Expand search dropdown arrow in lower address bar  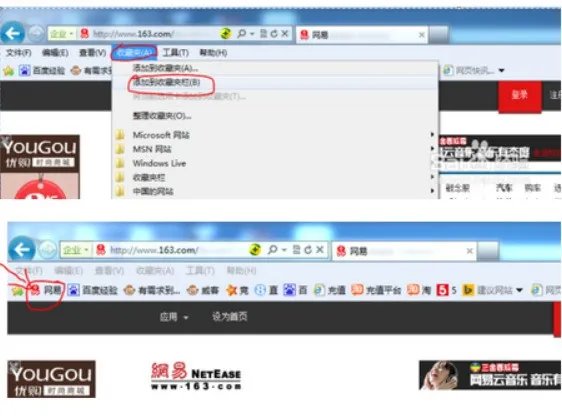point(284,250)
